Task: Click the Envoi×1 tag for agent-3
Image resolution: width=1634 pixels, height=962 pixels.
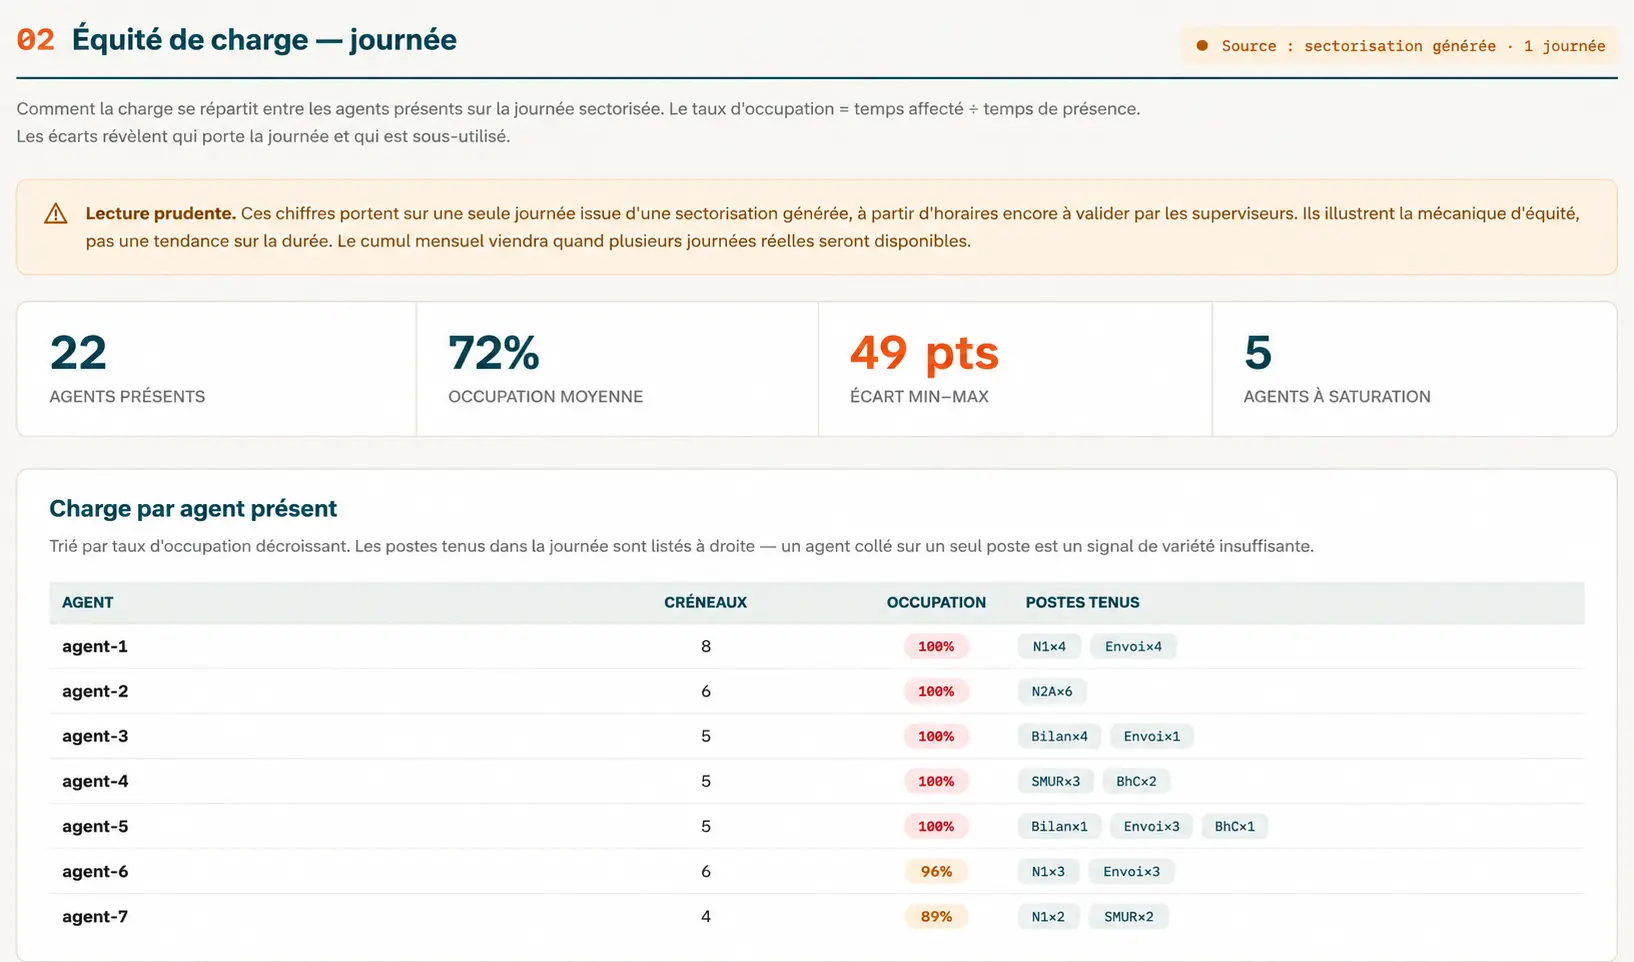Action: point(1152,736)
